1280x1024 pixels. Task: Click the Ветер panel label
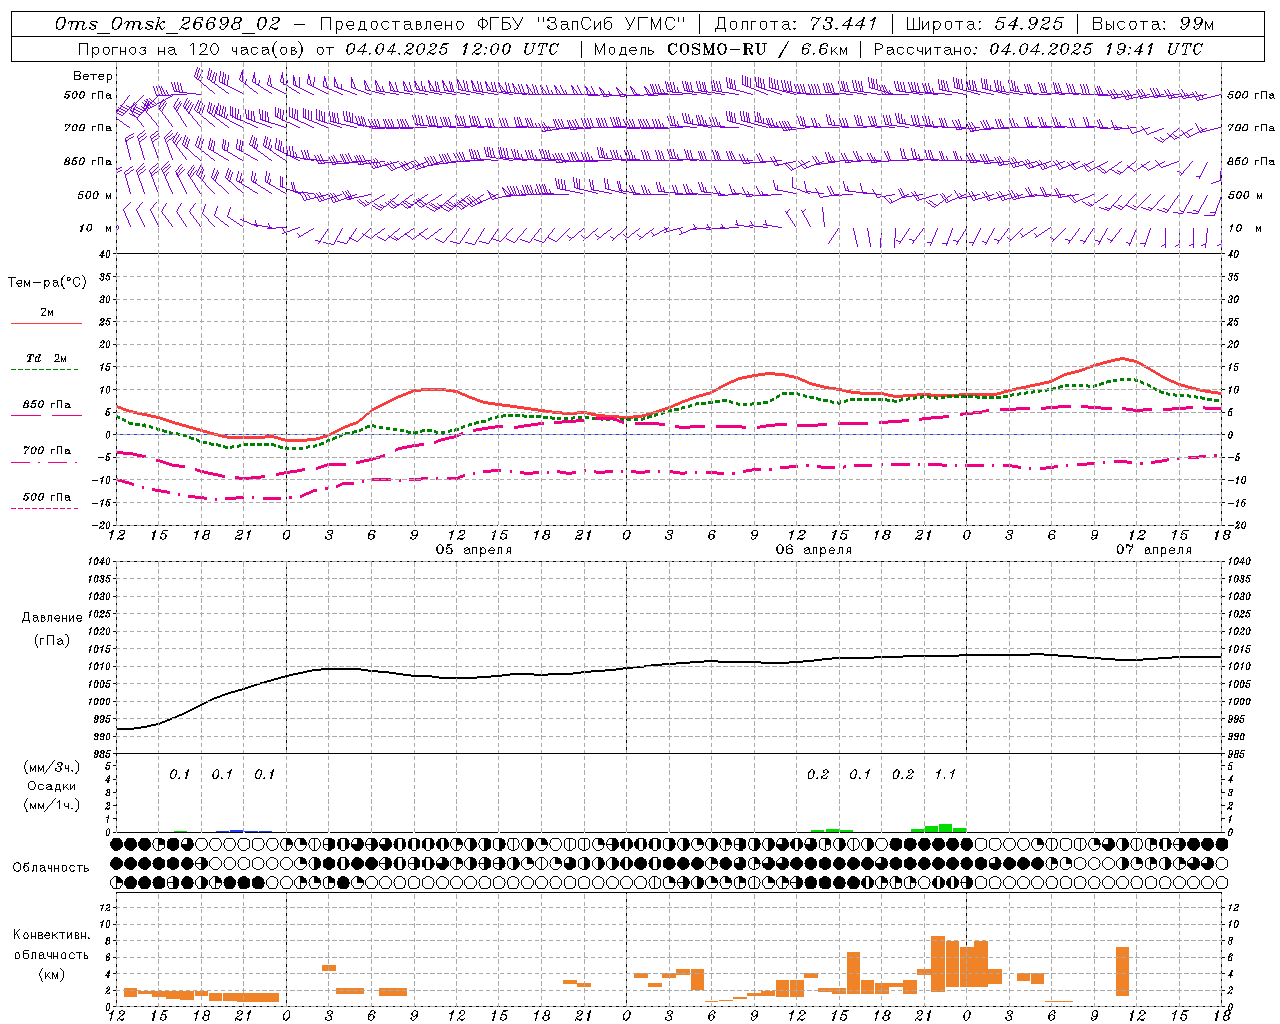[93, 76]
